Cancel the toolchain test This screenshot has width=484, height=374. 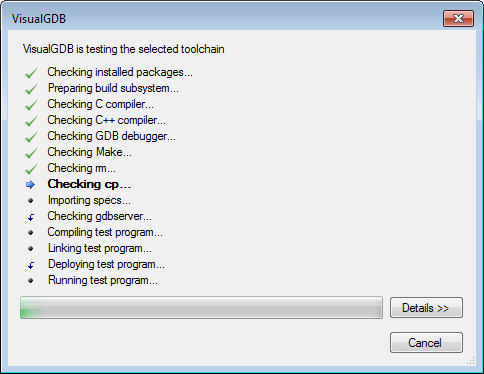(426, 342)
